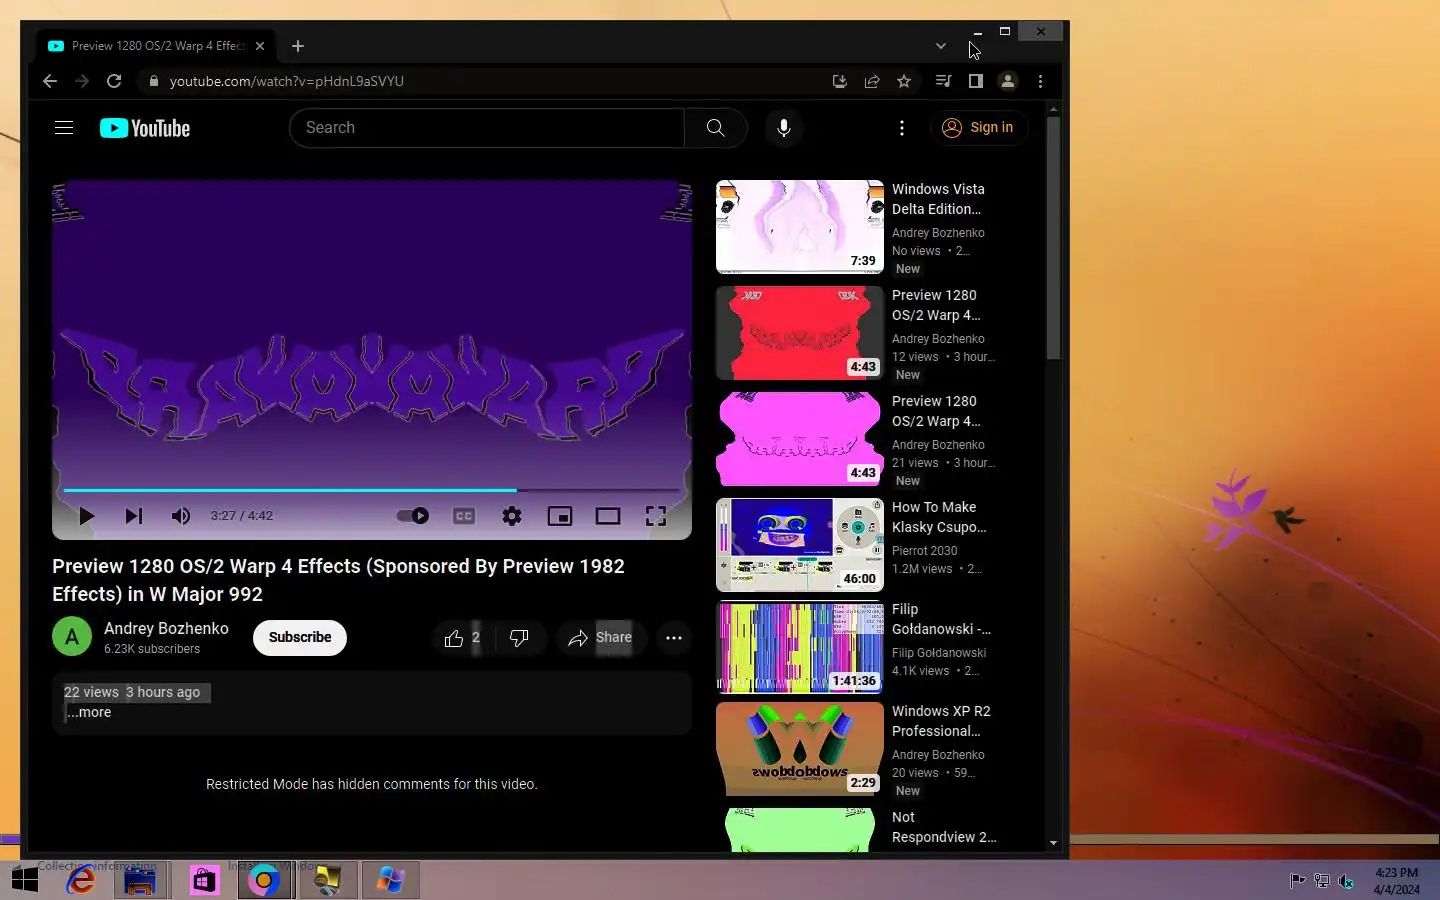Like the video with thumbs up

pyautogui.click(x=462, y=638)
